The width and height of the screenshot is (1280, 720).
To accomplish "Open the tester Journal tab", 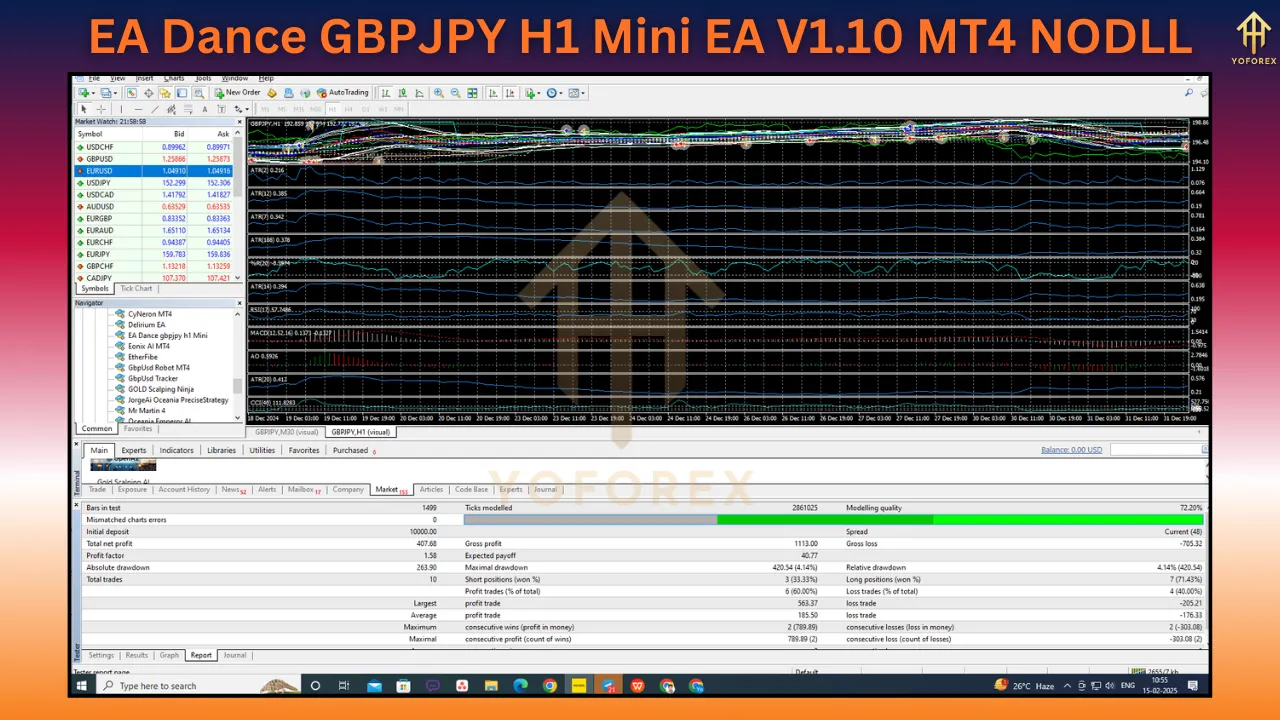I will (x=234, y=656).
